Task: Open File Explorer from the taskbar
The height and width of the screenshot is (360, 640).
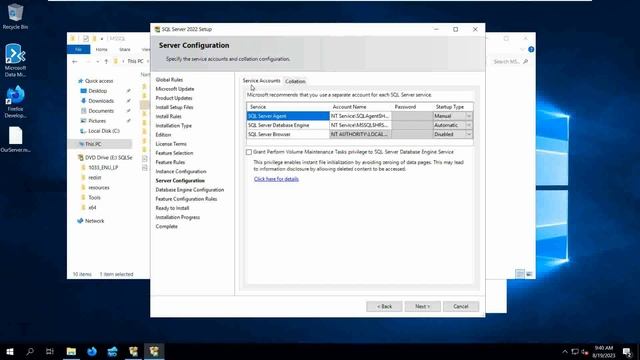Action: [71, 351]
